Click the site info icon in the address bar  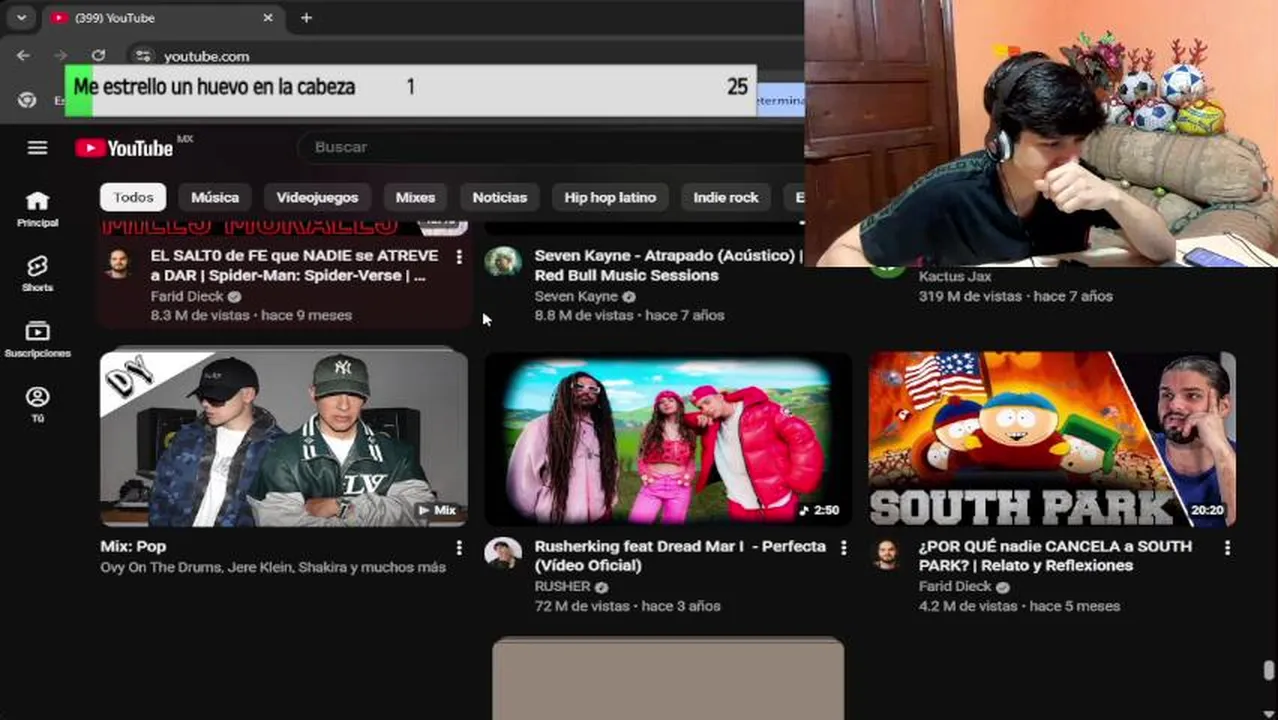pos(143,56)
